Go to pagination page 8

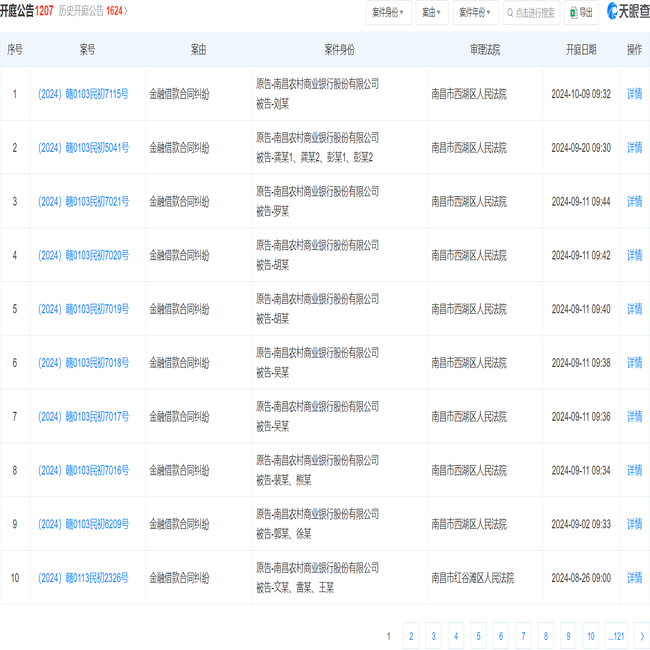[x=546, y=636]
